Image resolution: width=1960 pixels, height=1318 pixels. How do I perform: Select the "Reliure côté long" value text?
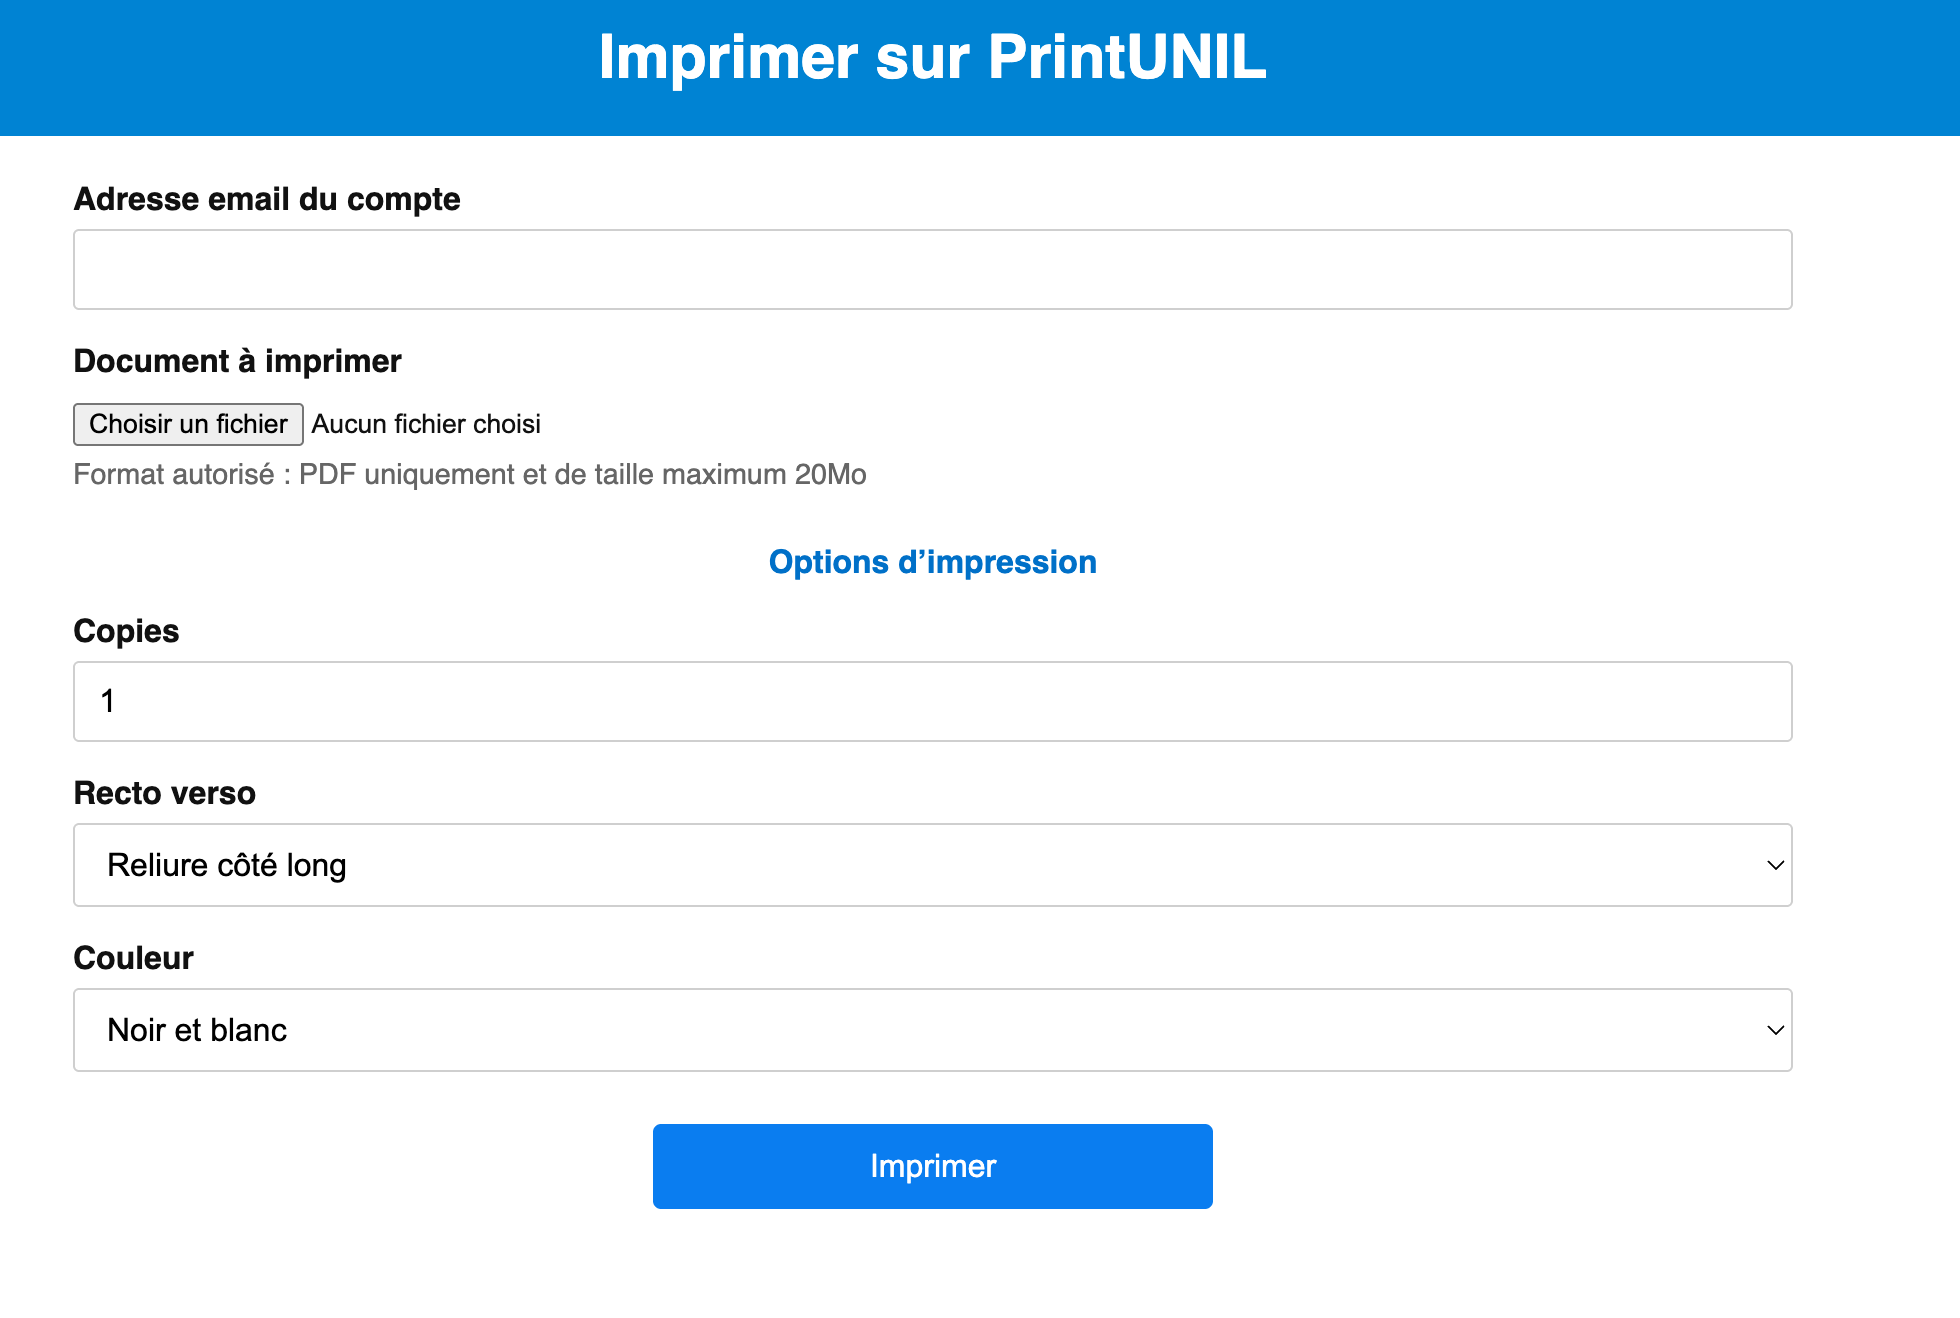pos(227,865)
